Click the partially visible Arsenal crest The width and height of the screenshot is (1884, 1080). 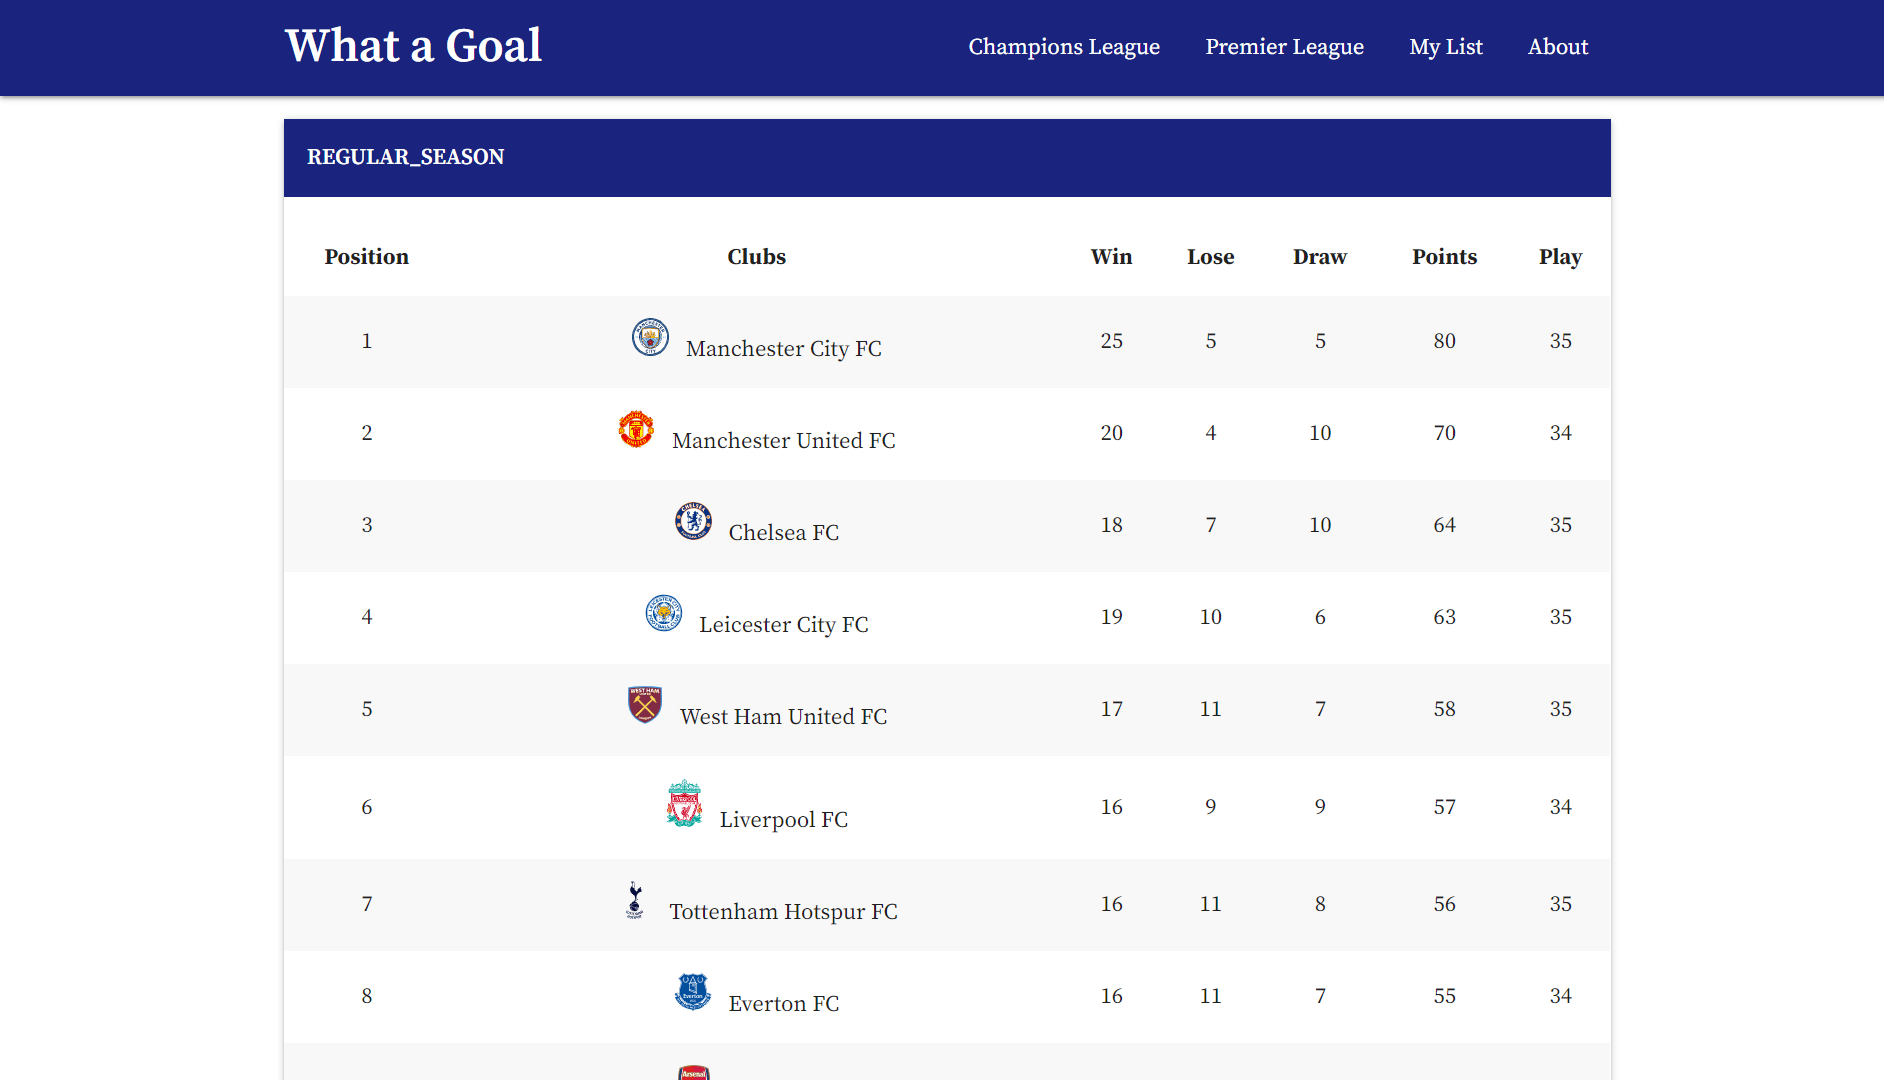click(693, 1072)
